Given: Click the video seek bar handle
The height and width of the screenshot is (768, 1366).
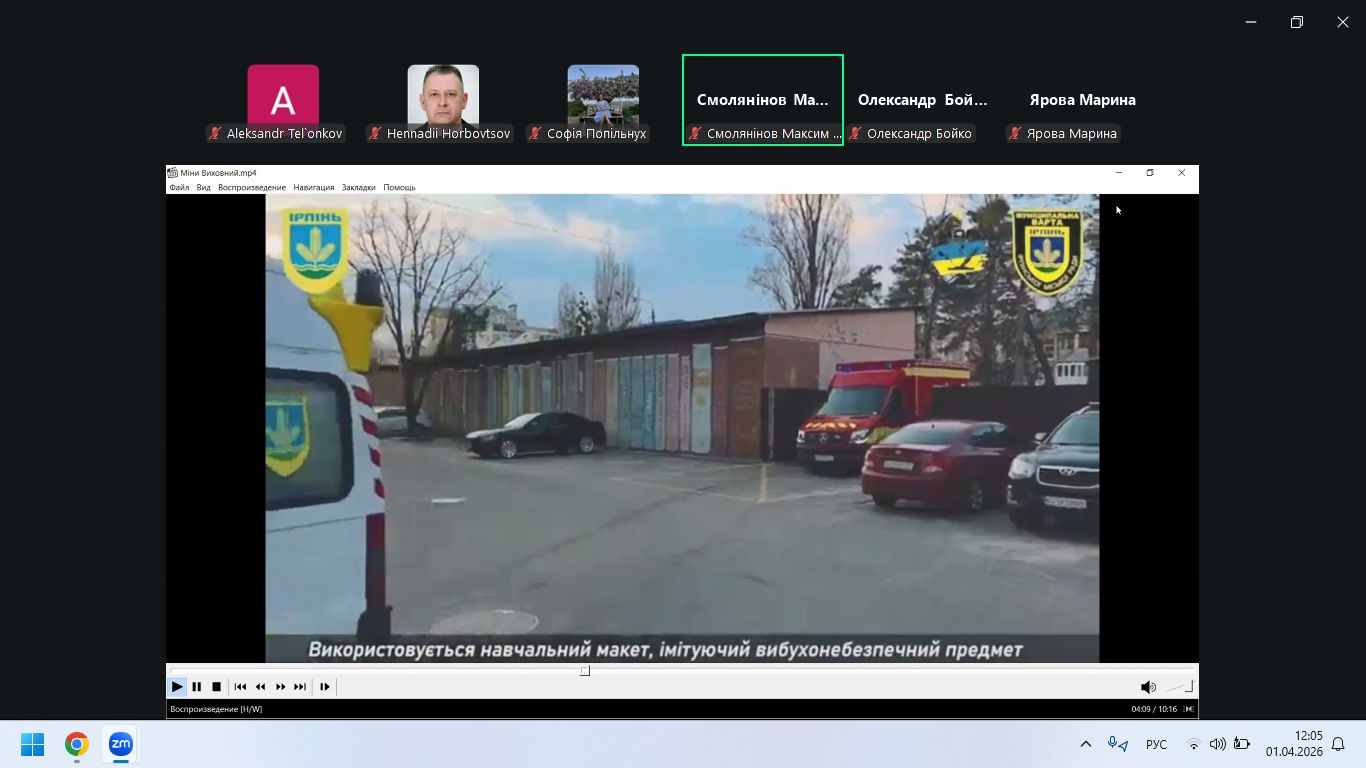Looking at the screenshot, I should click(x=585, y=671).
